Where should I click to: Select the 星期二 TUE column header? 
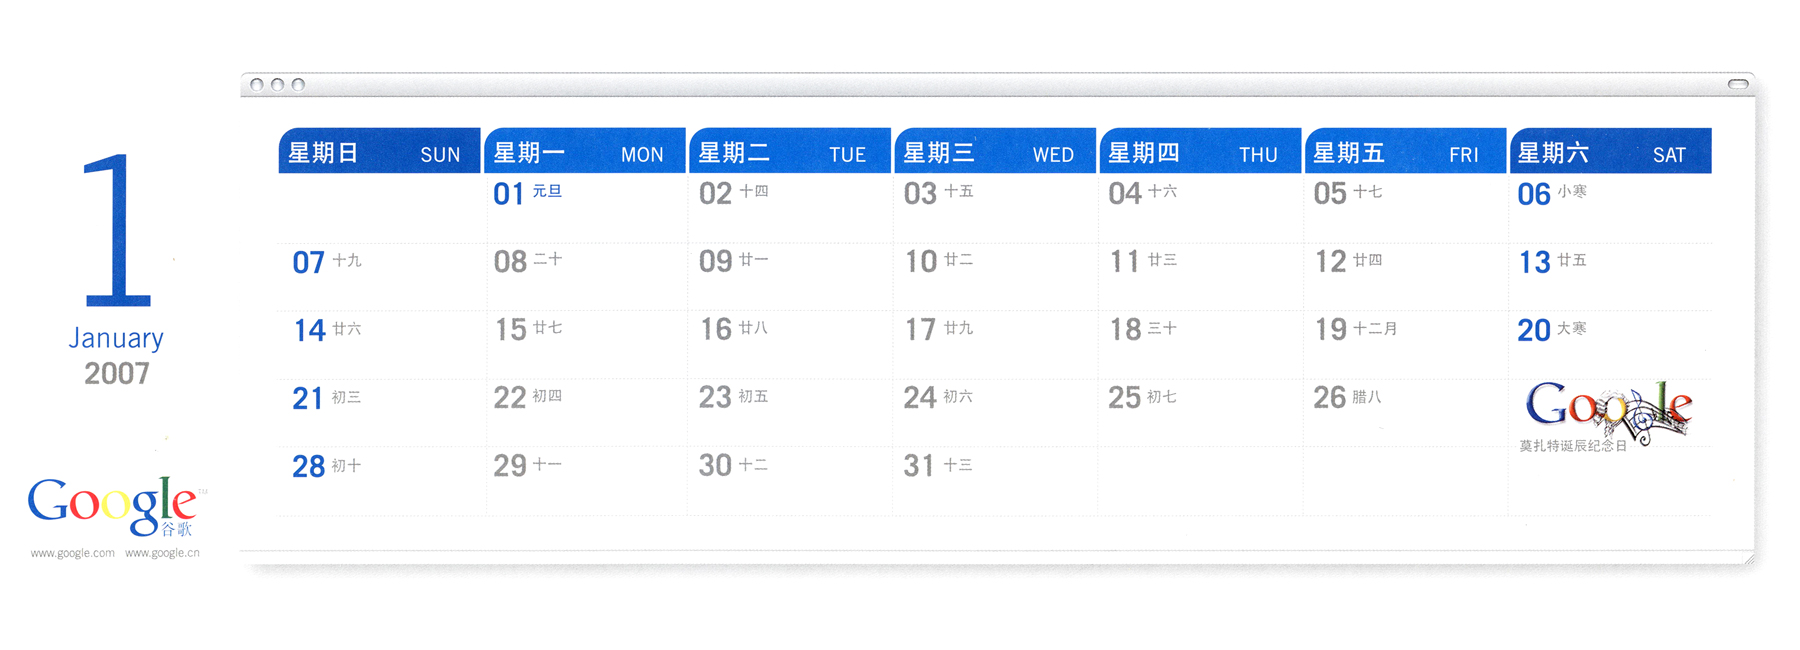tap(790, 151)
